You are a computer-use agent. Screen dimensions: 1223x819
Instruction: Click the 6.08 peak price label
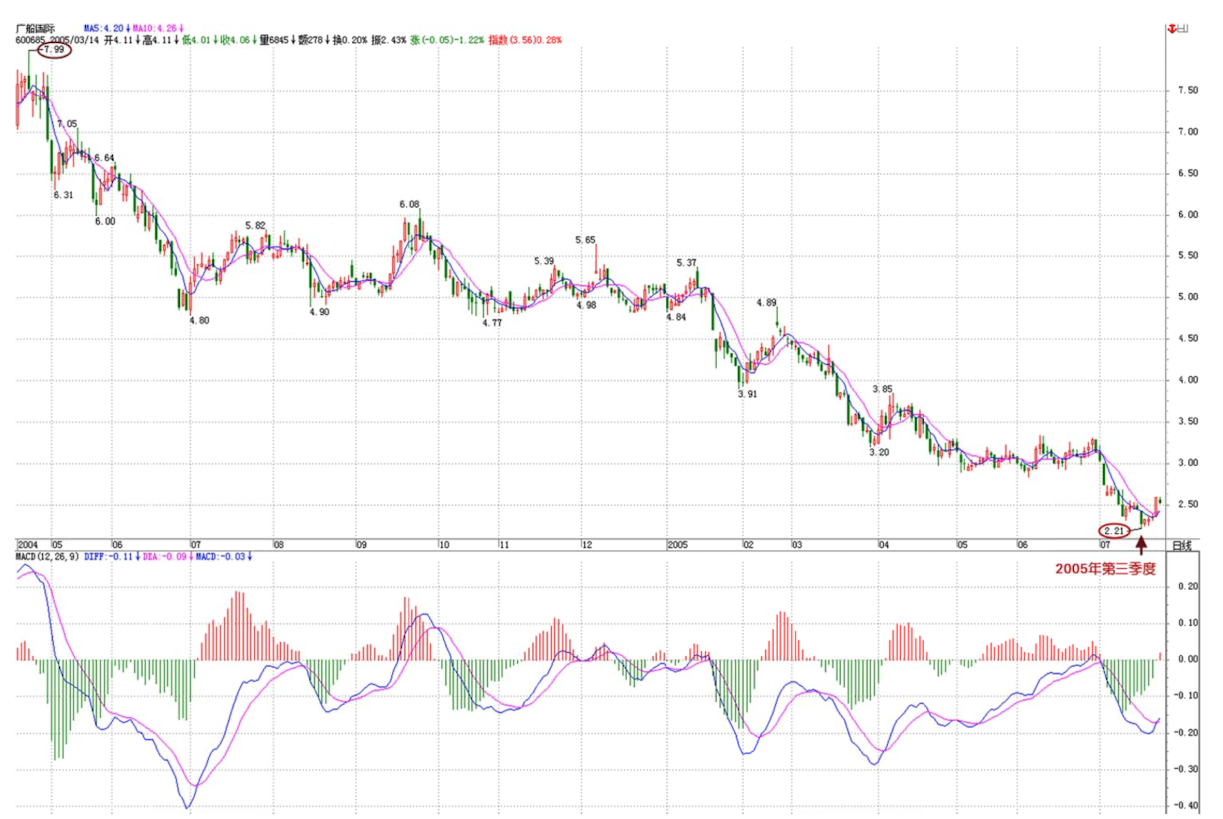(x=409, y=205)
